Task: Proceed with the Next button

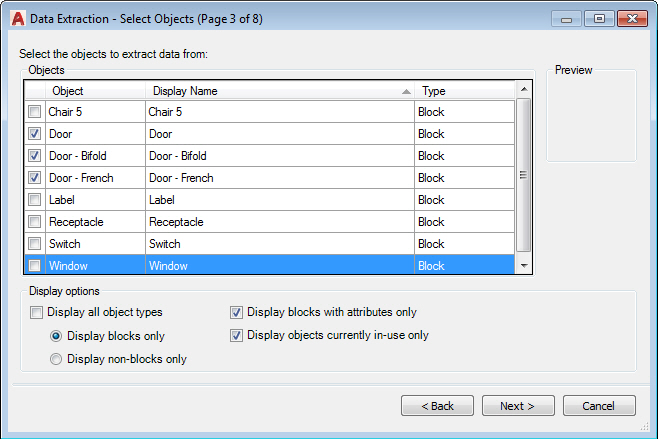Action: pyautogui.click(x=518, y=406)
